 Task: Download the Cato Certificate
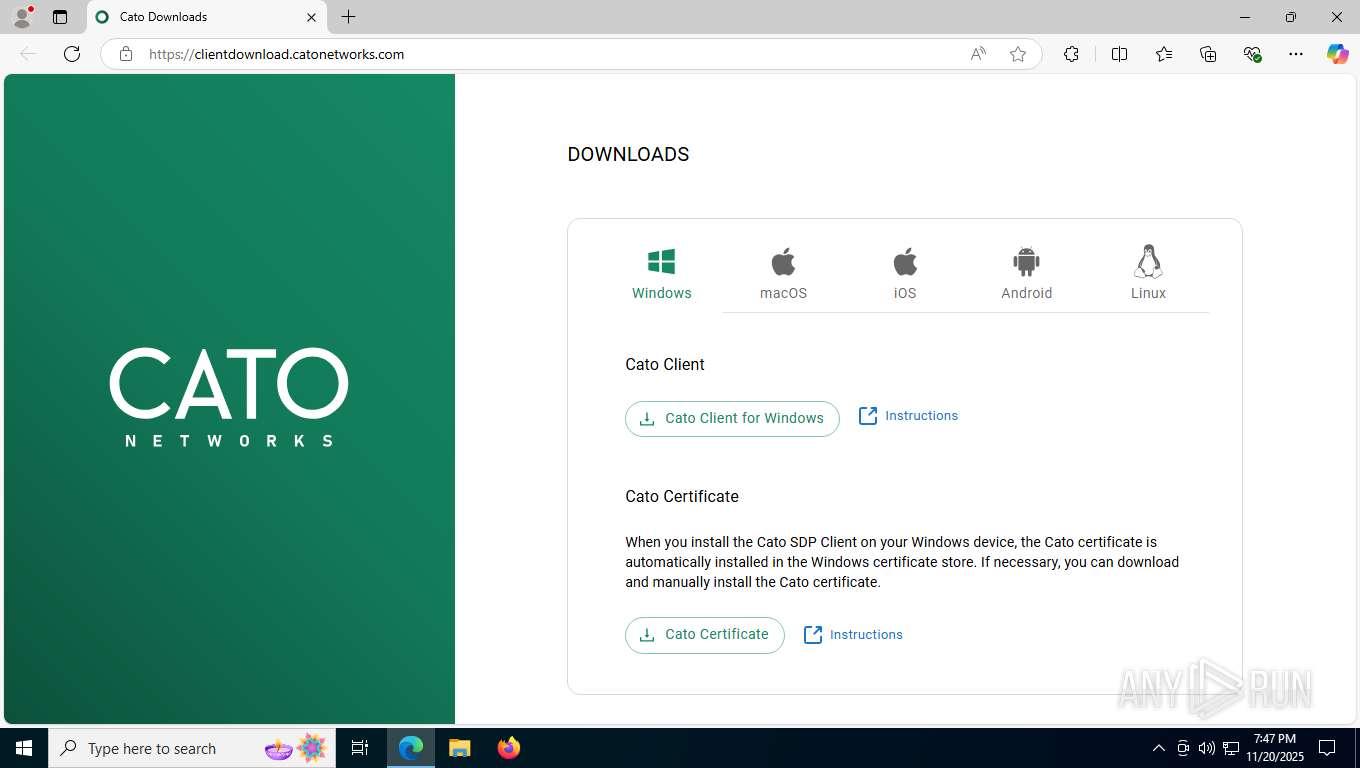[x=705, y=635]
